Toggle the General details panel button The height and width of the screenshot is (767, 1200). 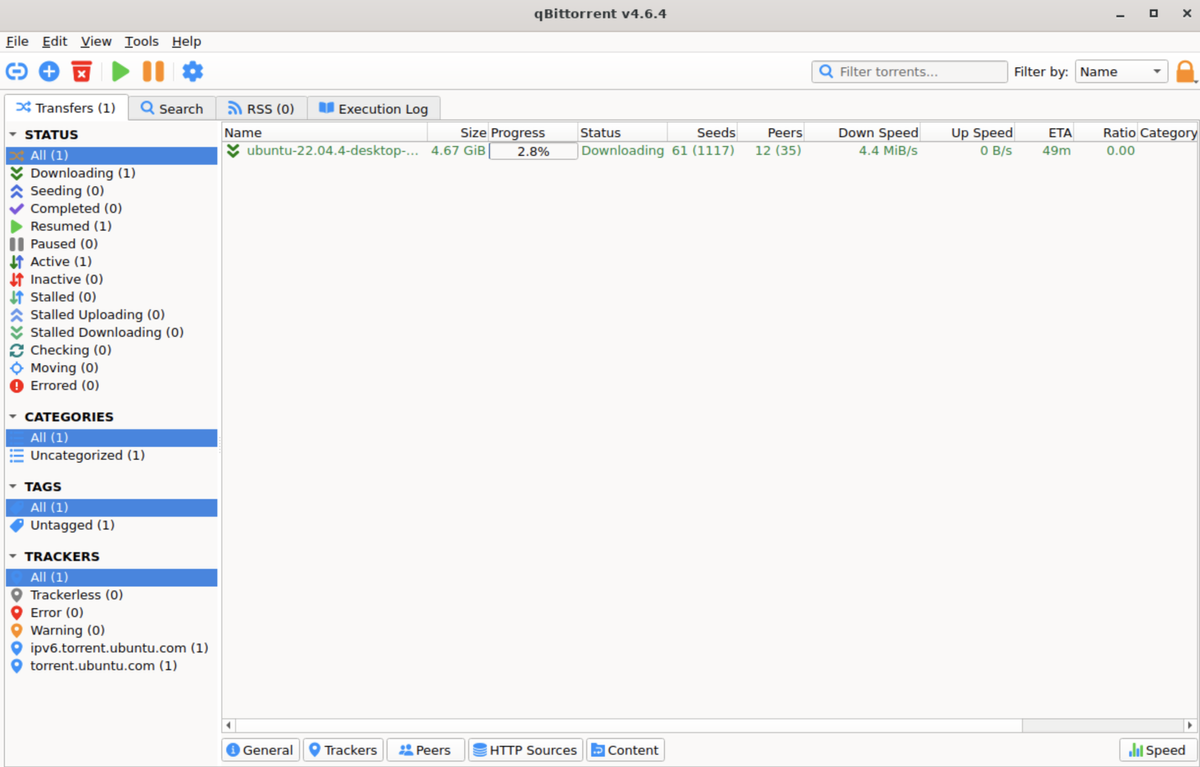click(x=260, y=750)
